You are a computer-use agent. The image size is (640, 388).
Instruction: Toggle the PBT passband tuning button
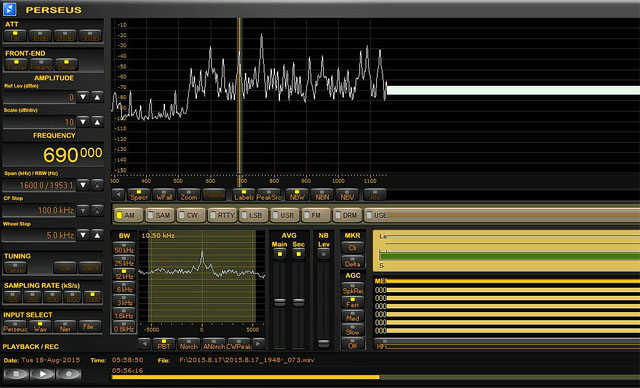click(x=164, y=344)
